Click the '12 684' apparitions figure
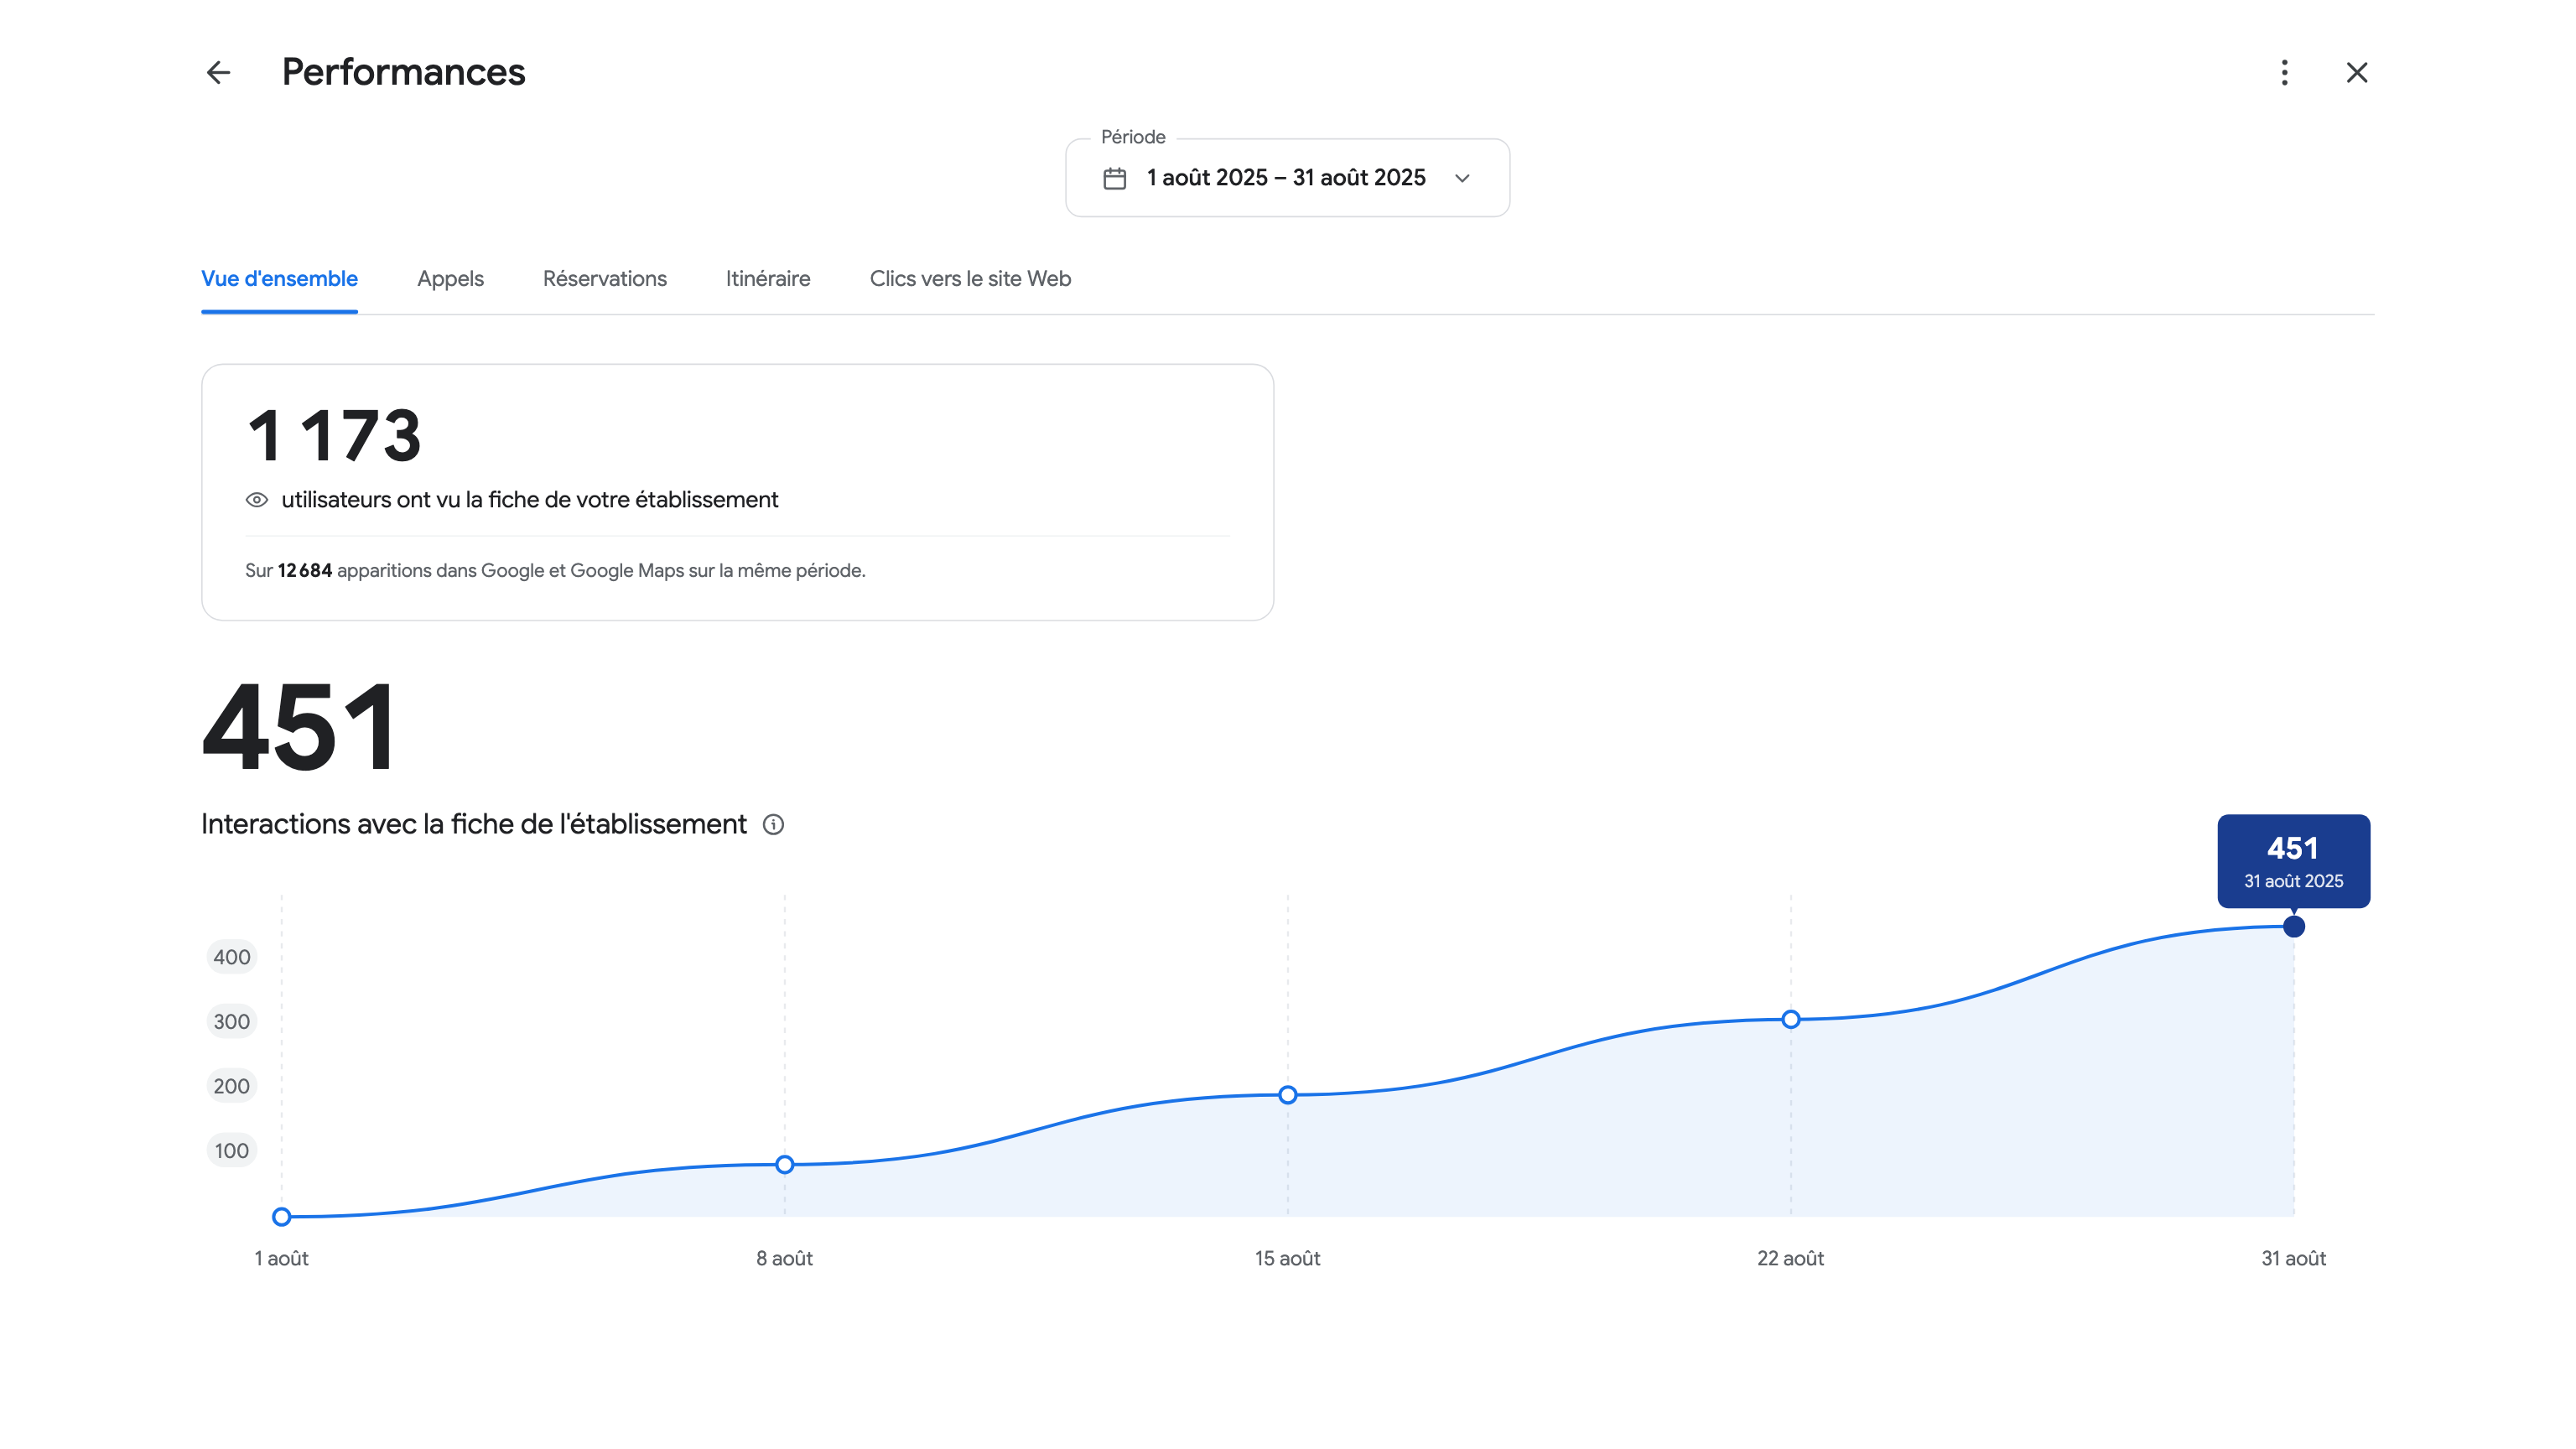Screen dimensions: 2576x1449 [x=305, y=570]
